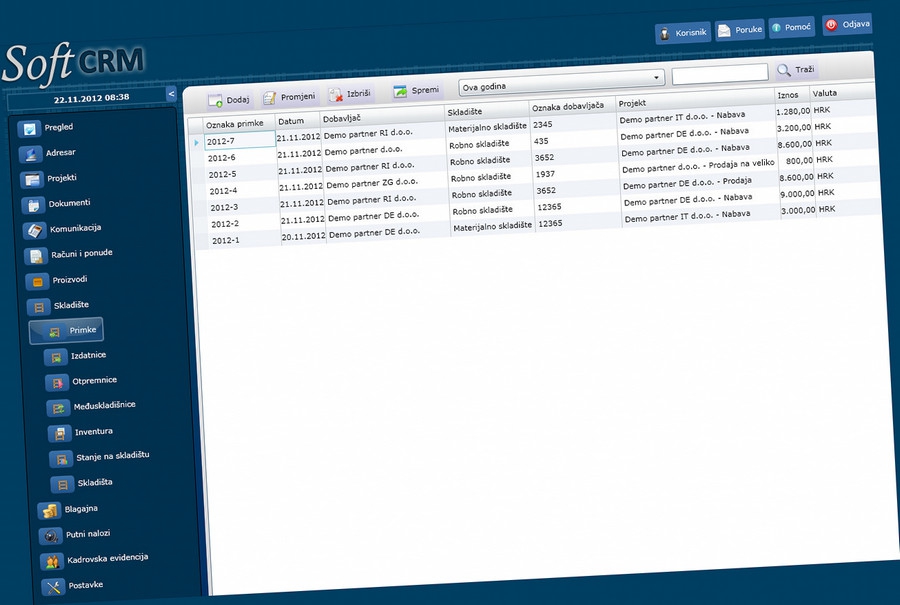The image size is (900, 605).
Task: Open the Projekti sidebar icon
Action: click(32, 180)
